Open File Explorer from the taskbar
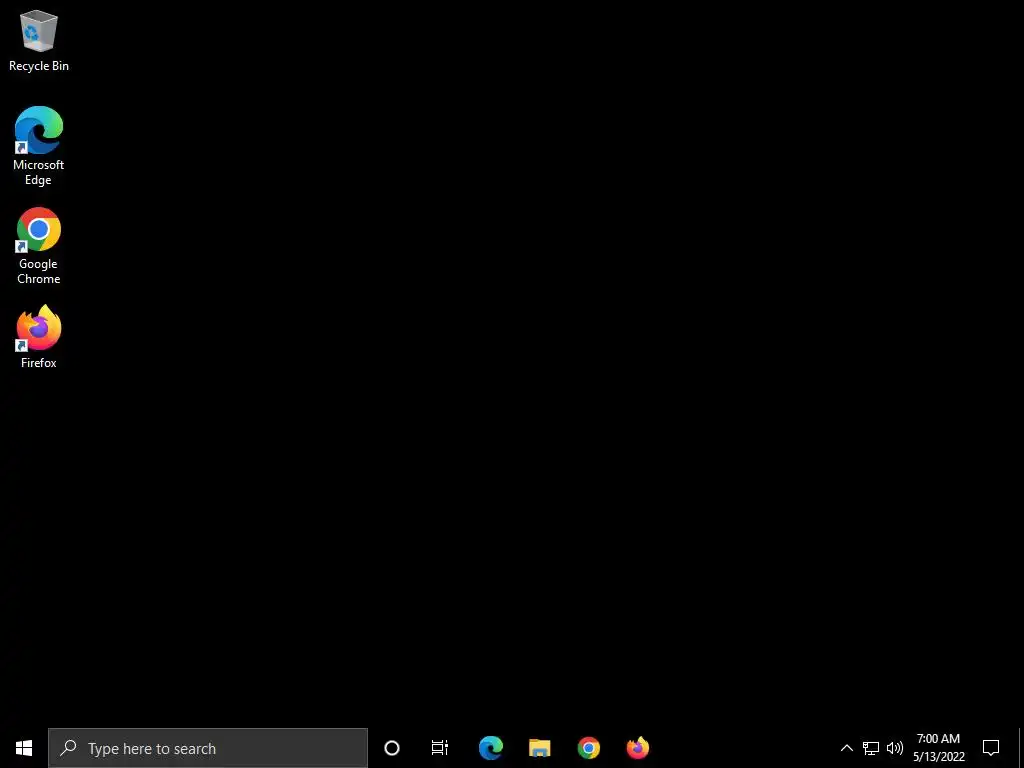 pyautogui.click(x=539, y=748)
